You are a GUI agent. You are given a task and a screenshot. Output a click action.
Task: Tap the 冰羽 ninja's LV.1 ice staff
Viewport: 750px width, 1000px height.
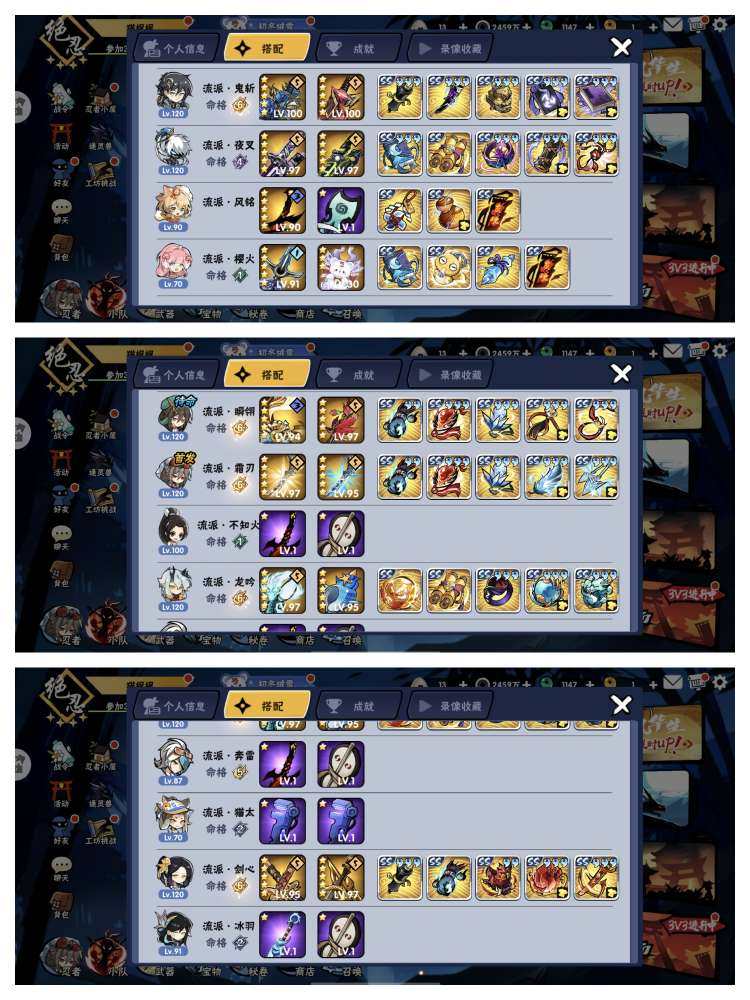(x=283, y=934)
